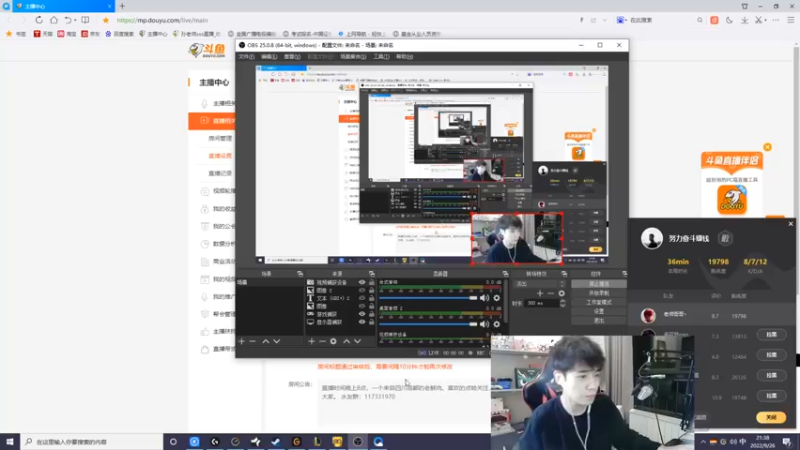
Task: Toggle visibility of 游戏捕获 source
Action: tap(362, 314)
